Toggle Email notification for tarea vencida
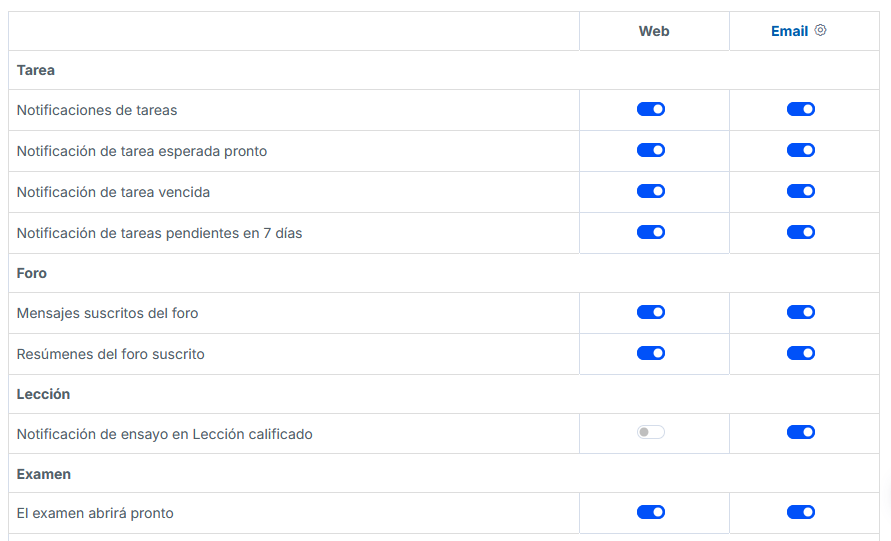Screen dimensions: 891x541 (801, 191)
